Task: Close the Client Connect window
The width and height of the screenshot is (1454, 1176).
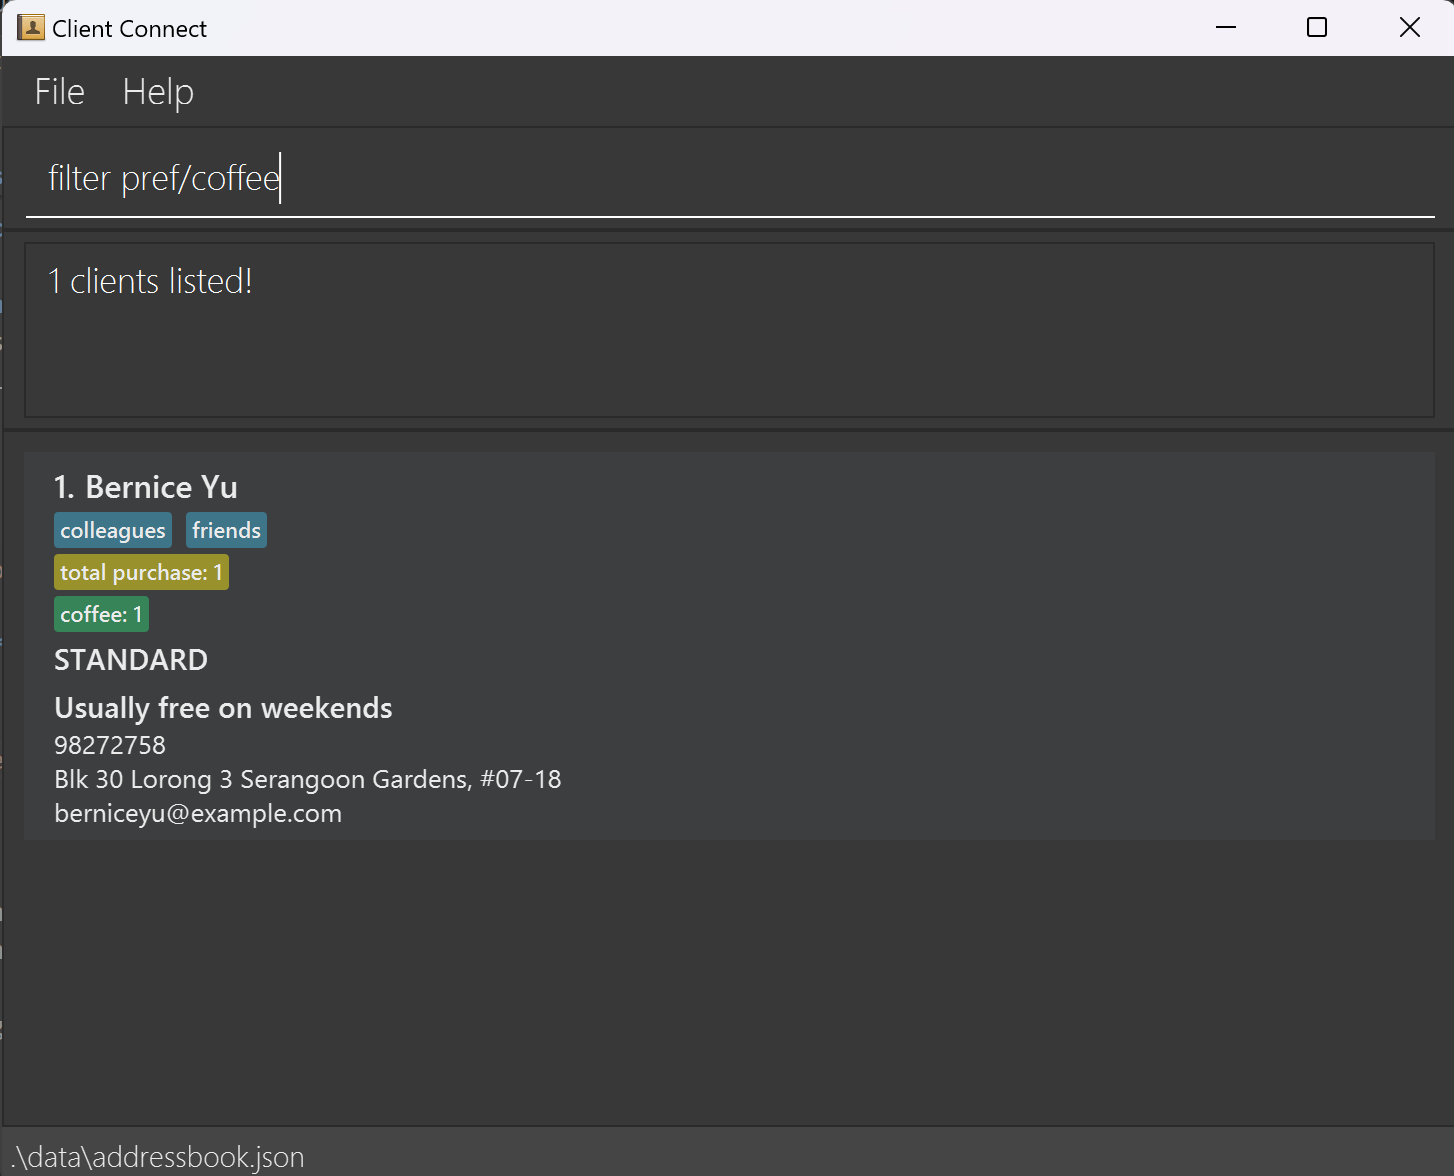Action: (x=1409, y=28)
